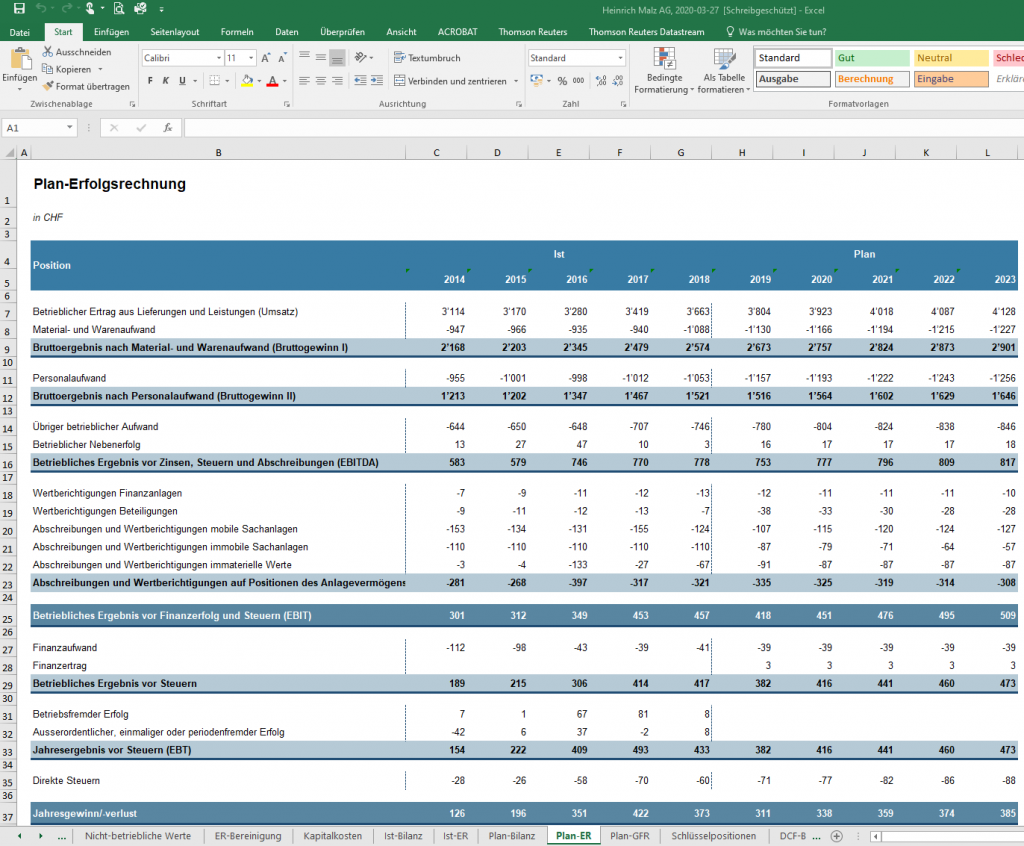
Task: Open the Kapitalkosten sheet tab
Action: coord(332,836)
